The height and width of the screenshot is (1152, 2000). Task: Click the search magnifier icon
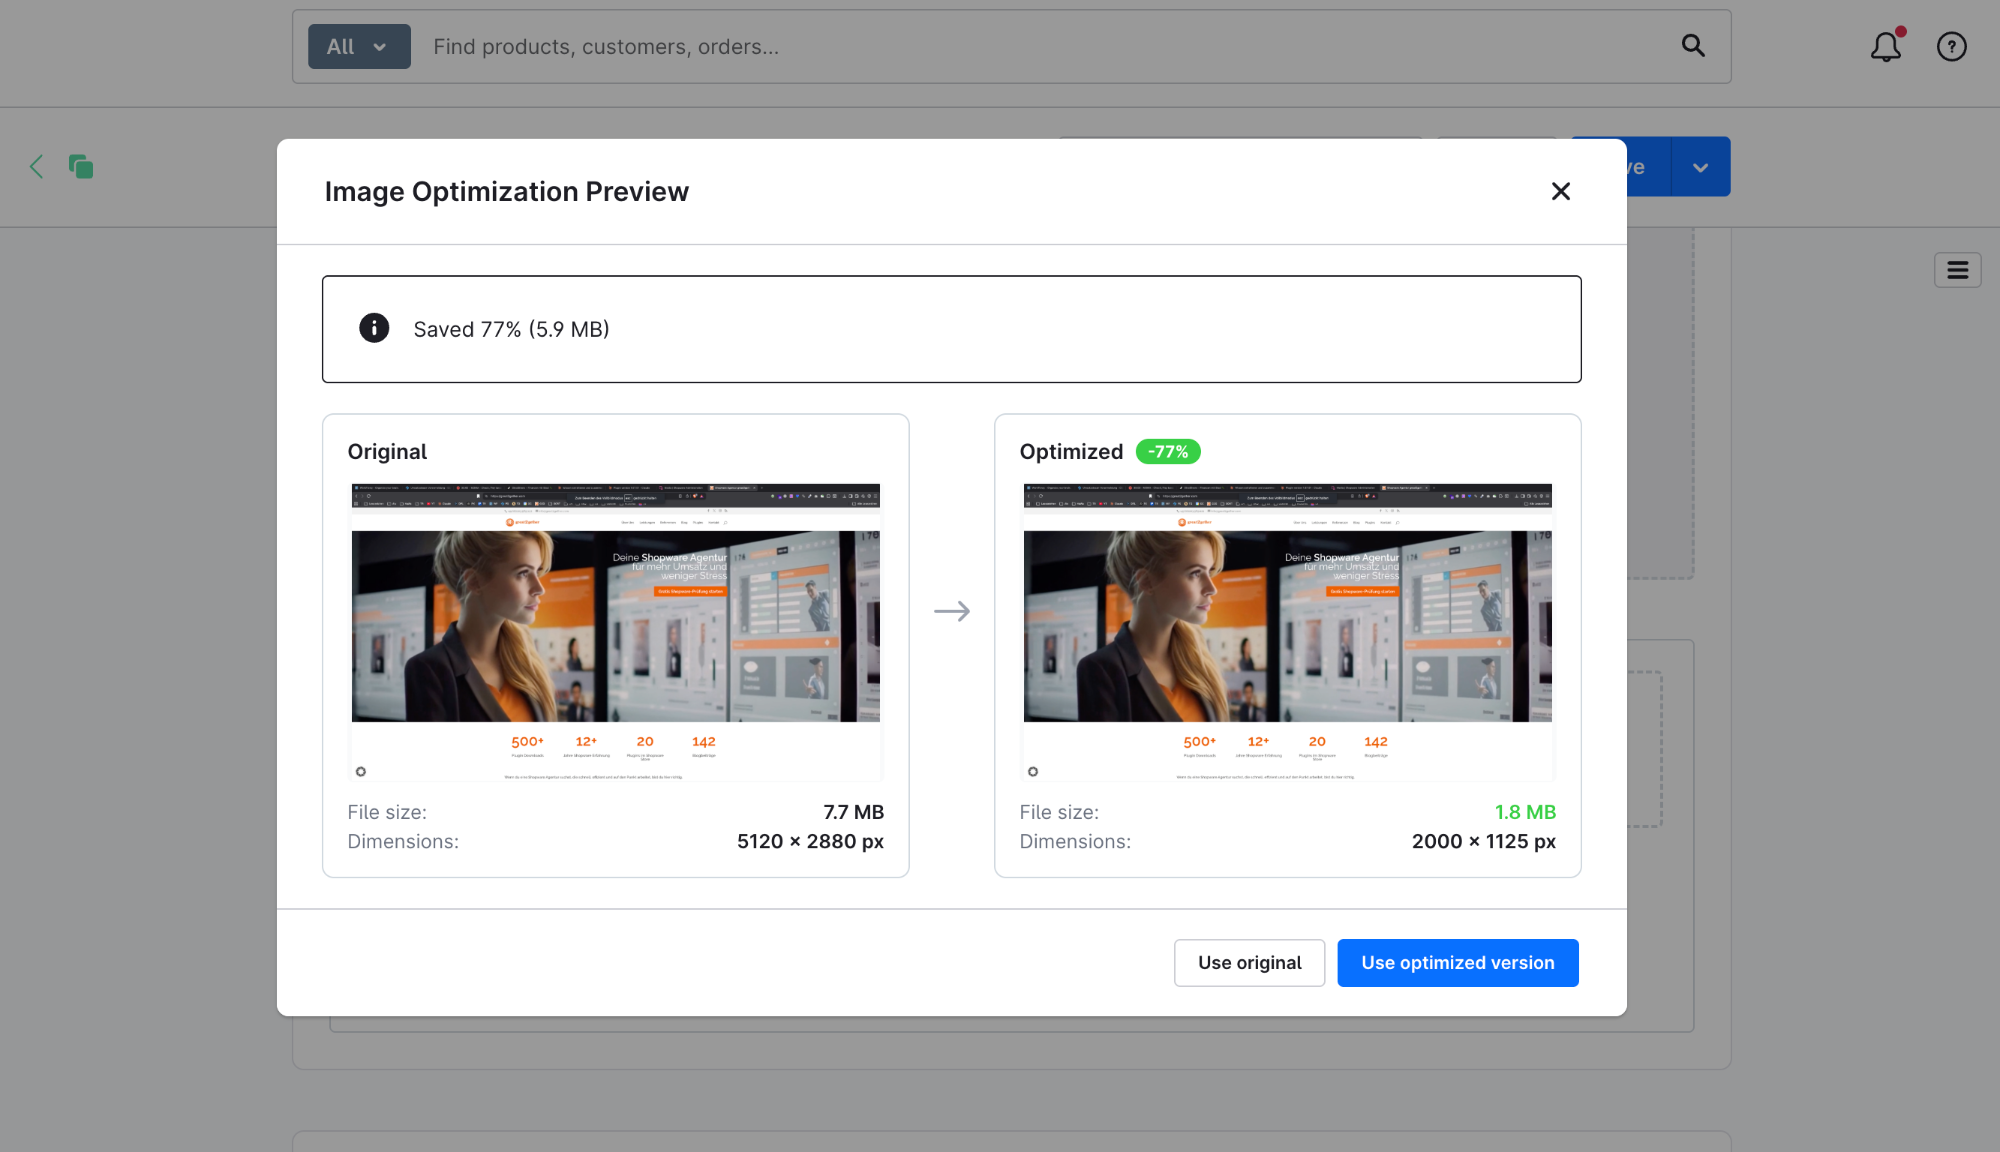[x=1692, y=46]
